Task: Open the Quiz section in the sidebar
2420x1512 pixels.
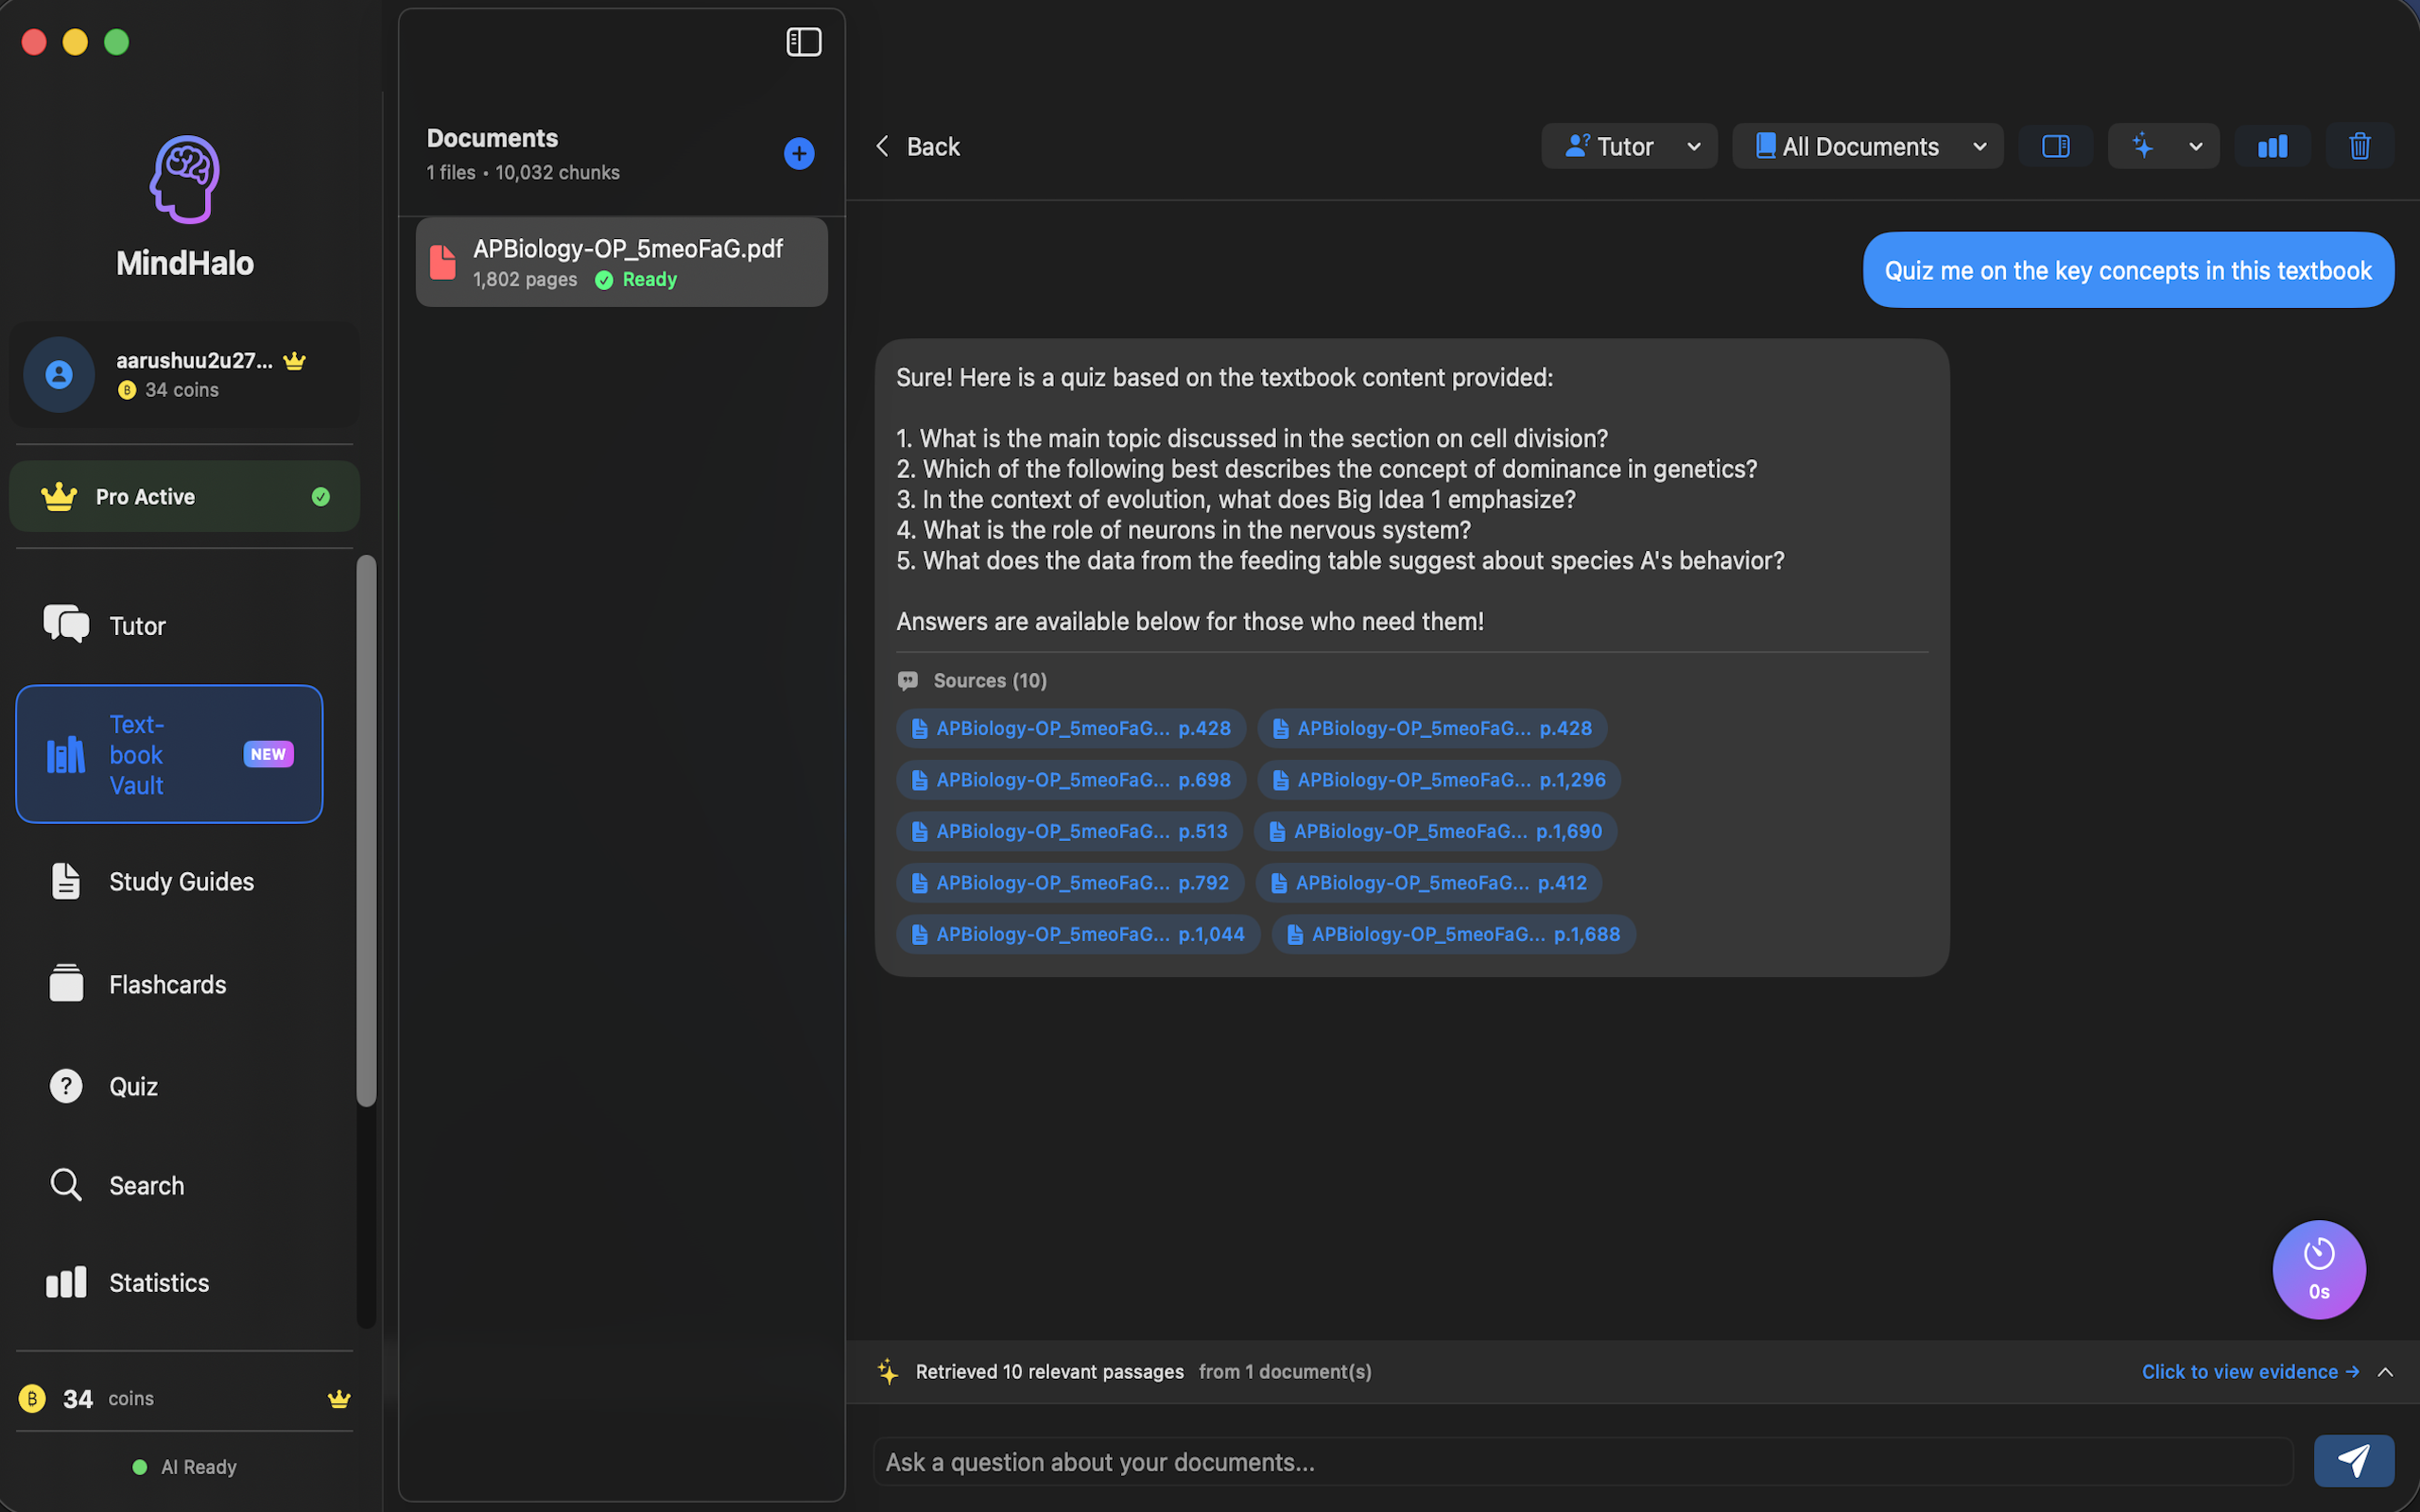Action: [x=132, y=1085]
